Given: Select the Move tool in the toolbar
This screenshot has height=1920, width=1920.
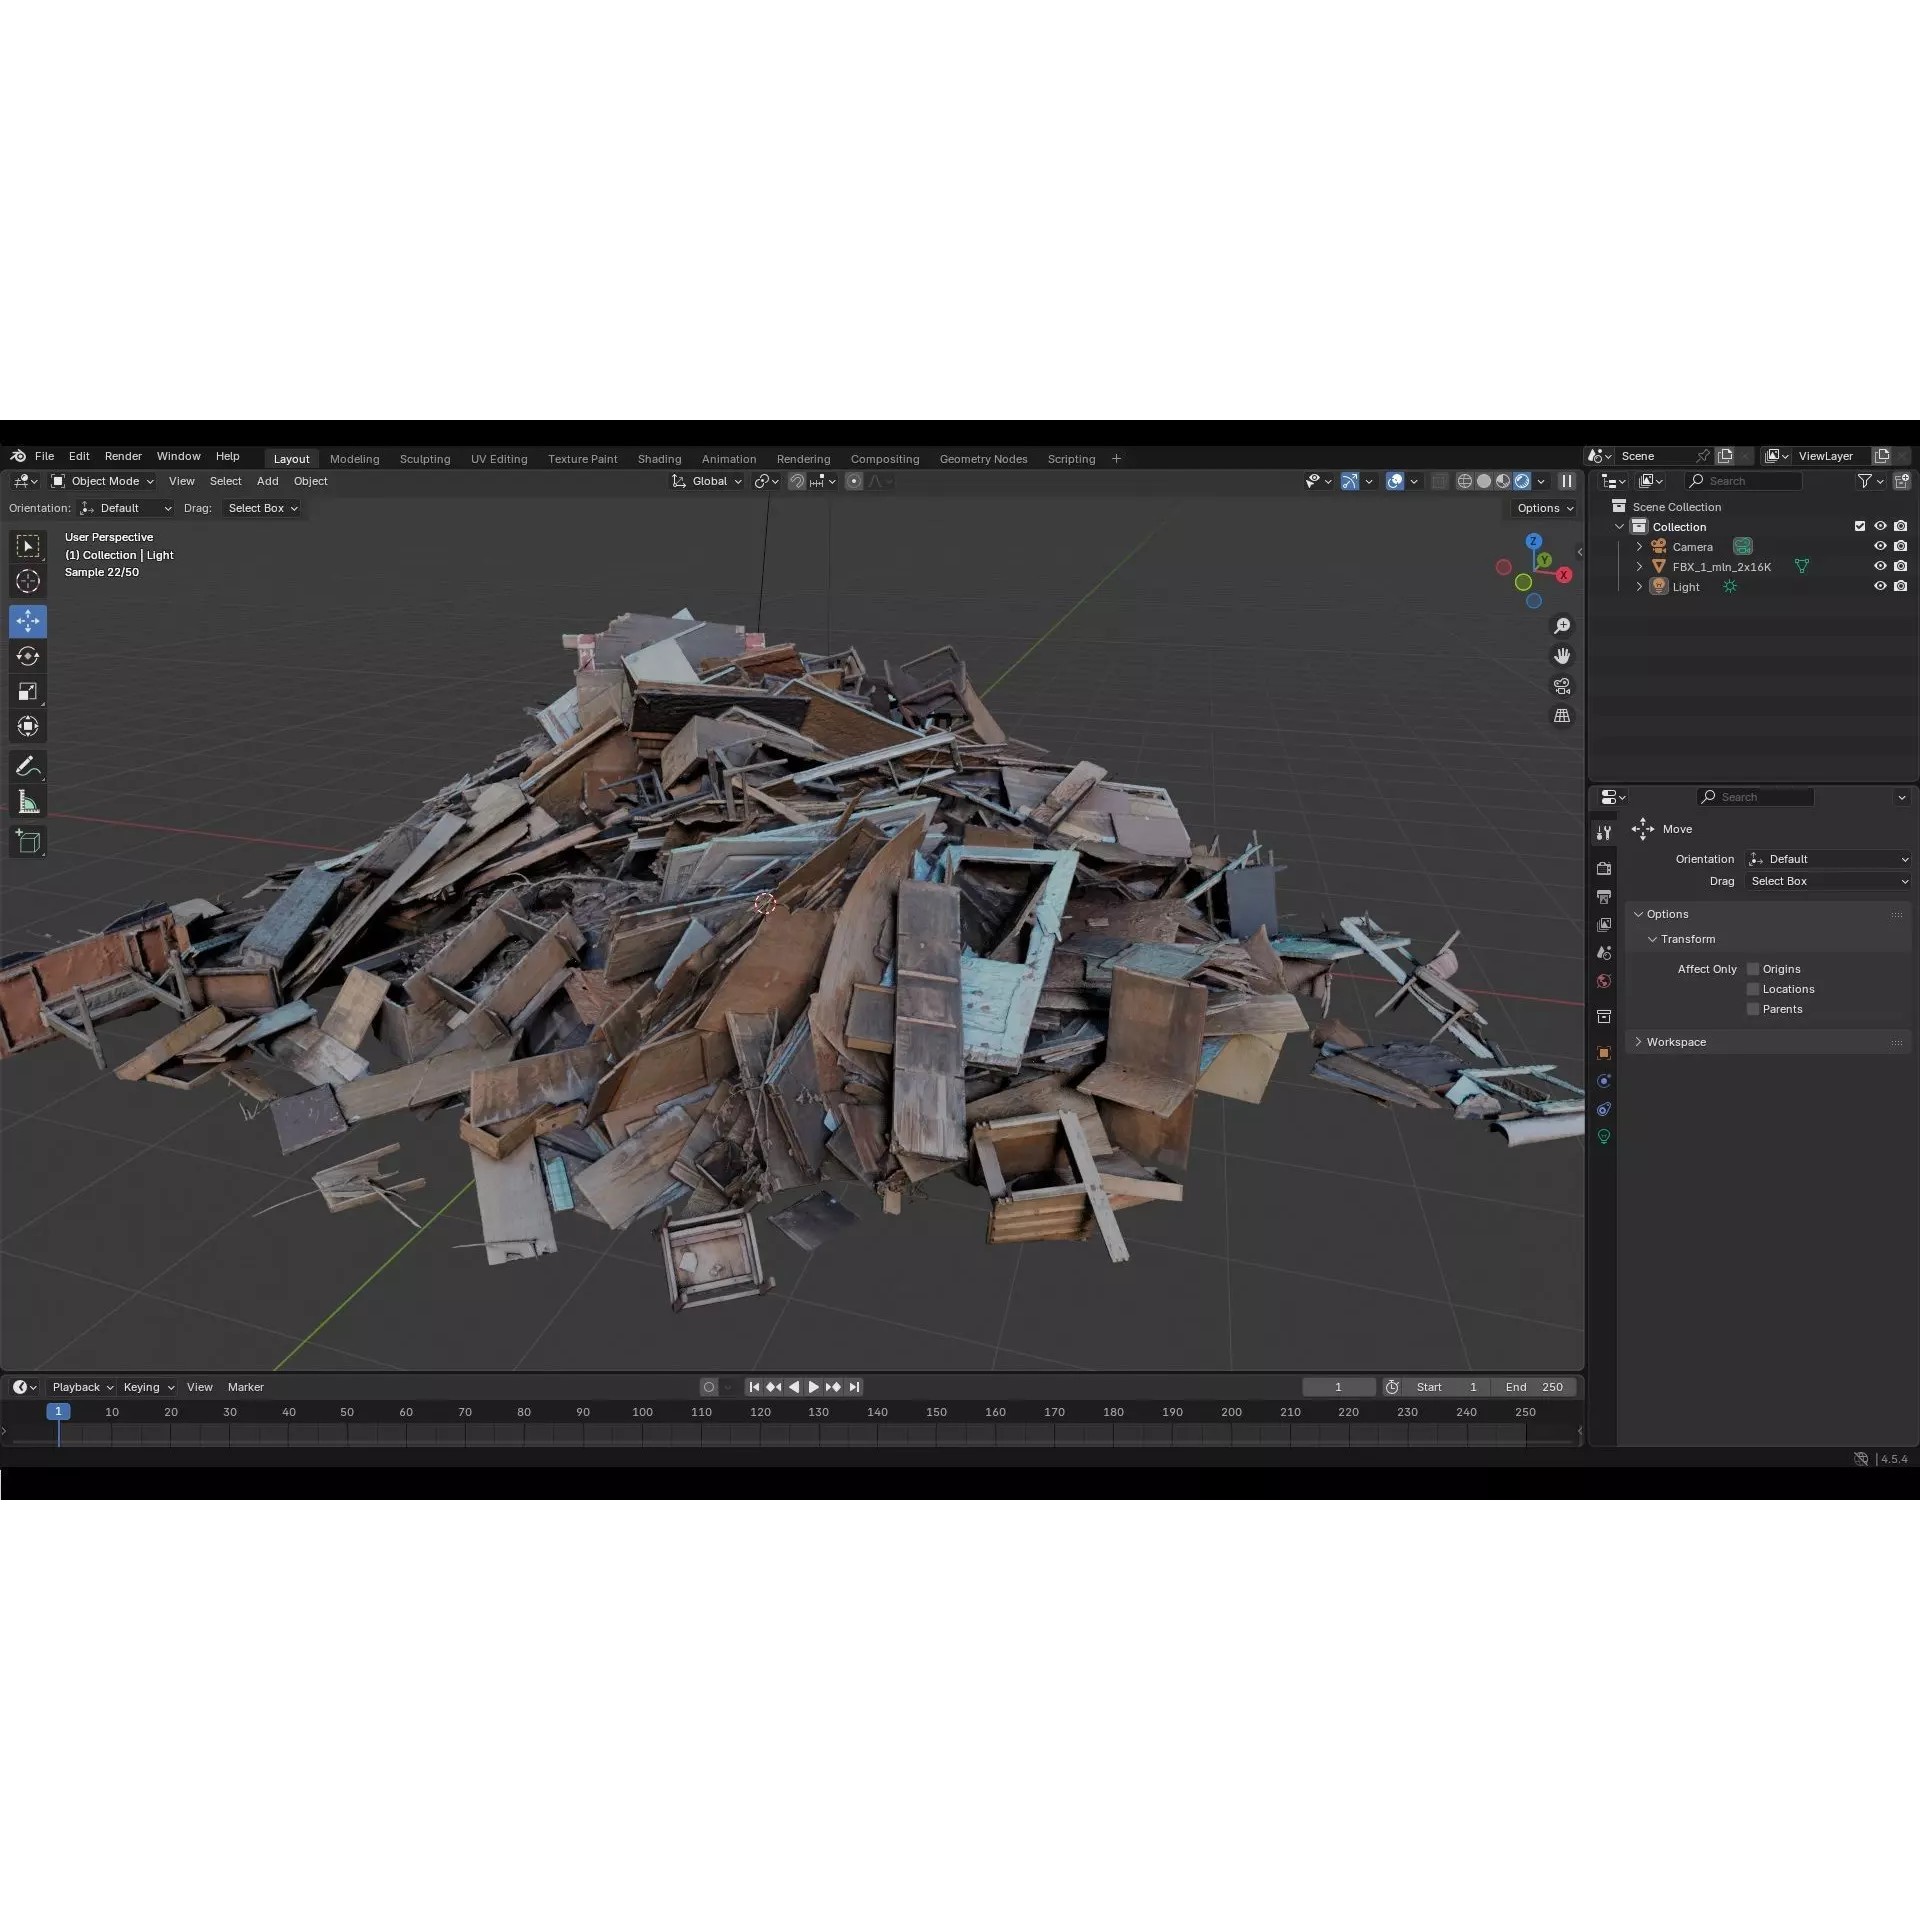Looking at the screenshot, I should click(x=28, y=621).
